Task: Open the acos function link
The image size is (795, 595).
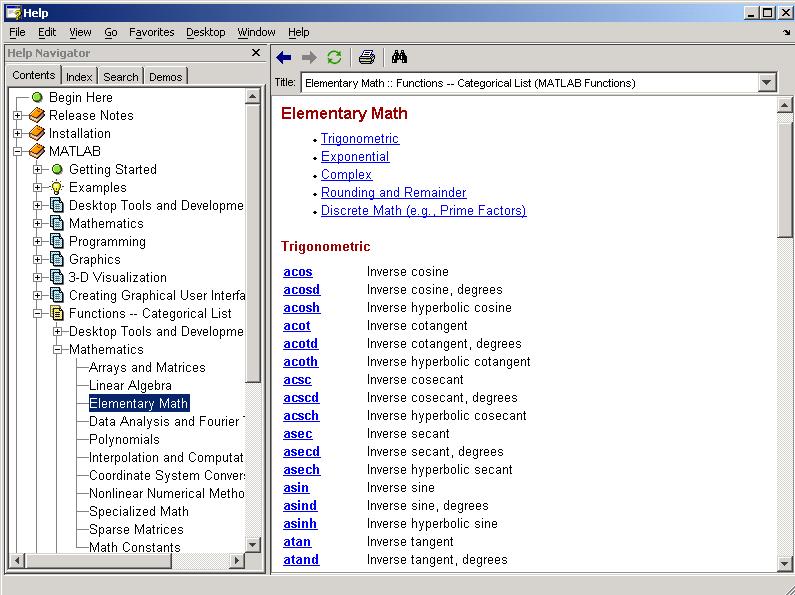Action: click(x=298, y=272)
